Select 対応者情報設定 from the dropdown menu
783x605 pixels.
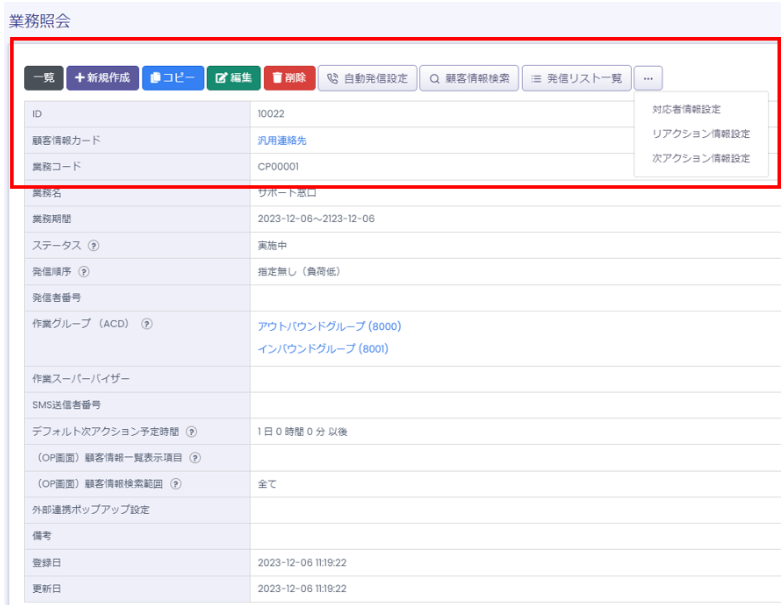click(x=685, y=109)
